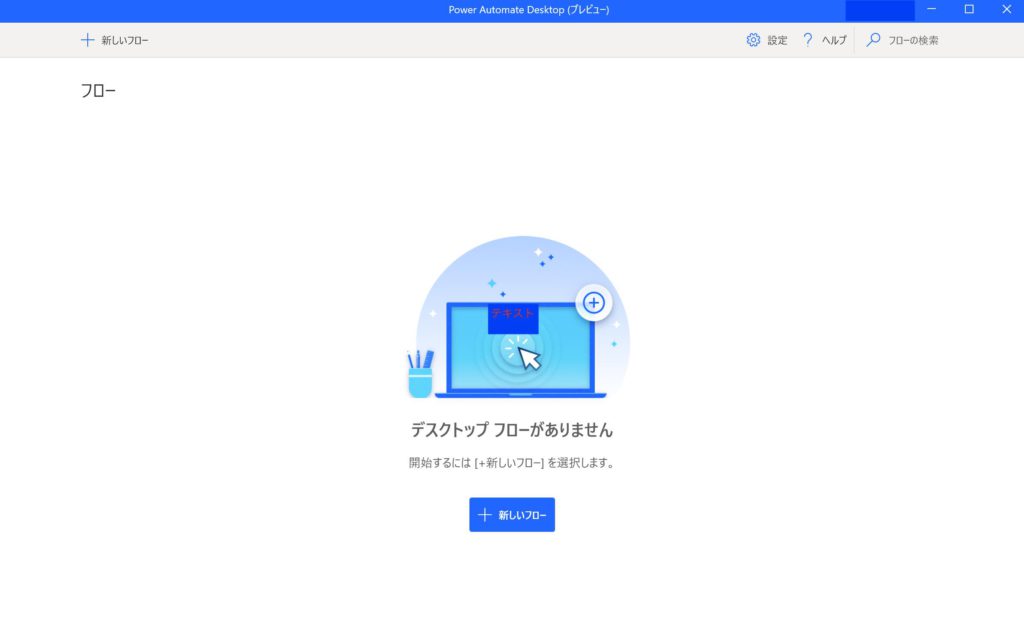The height and width of the screenshot is (638, 1024).
Task: Click the laptop screen illustration
Action: click(x=520, y=348)
